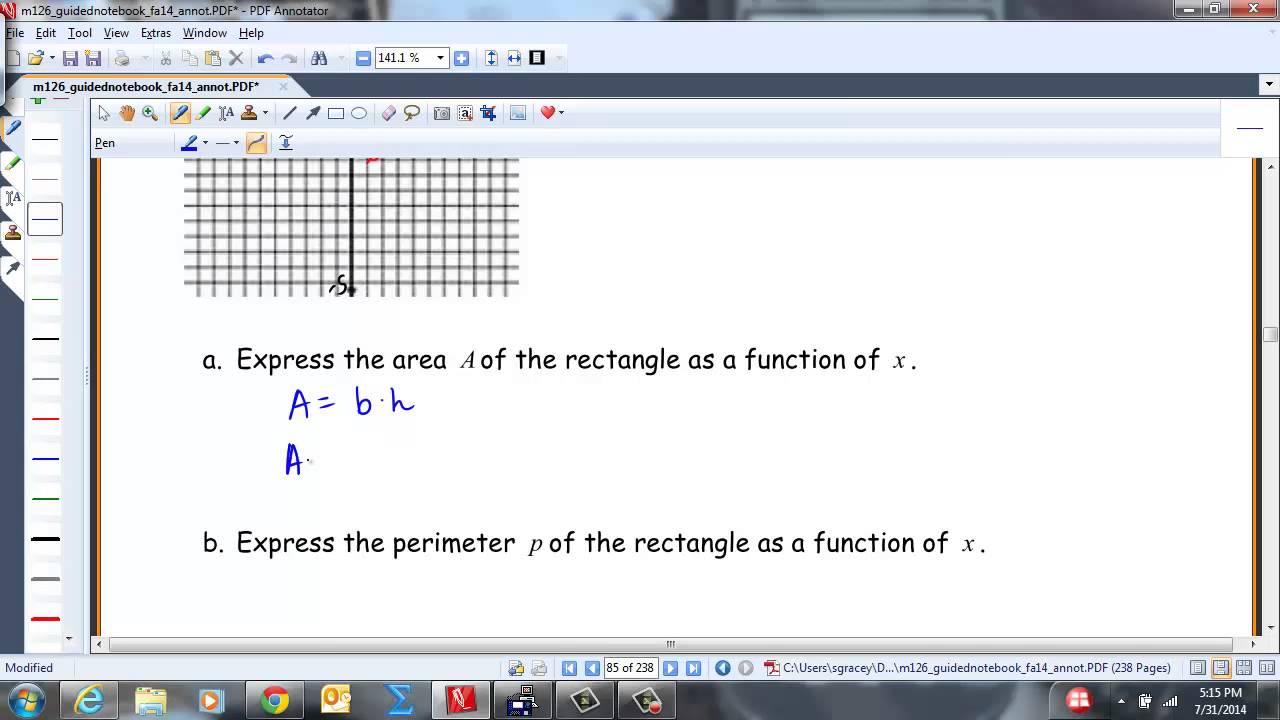Click the zoom in plus button
This screenshot has width=1280, height=720.
[461, 58]
